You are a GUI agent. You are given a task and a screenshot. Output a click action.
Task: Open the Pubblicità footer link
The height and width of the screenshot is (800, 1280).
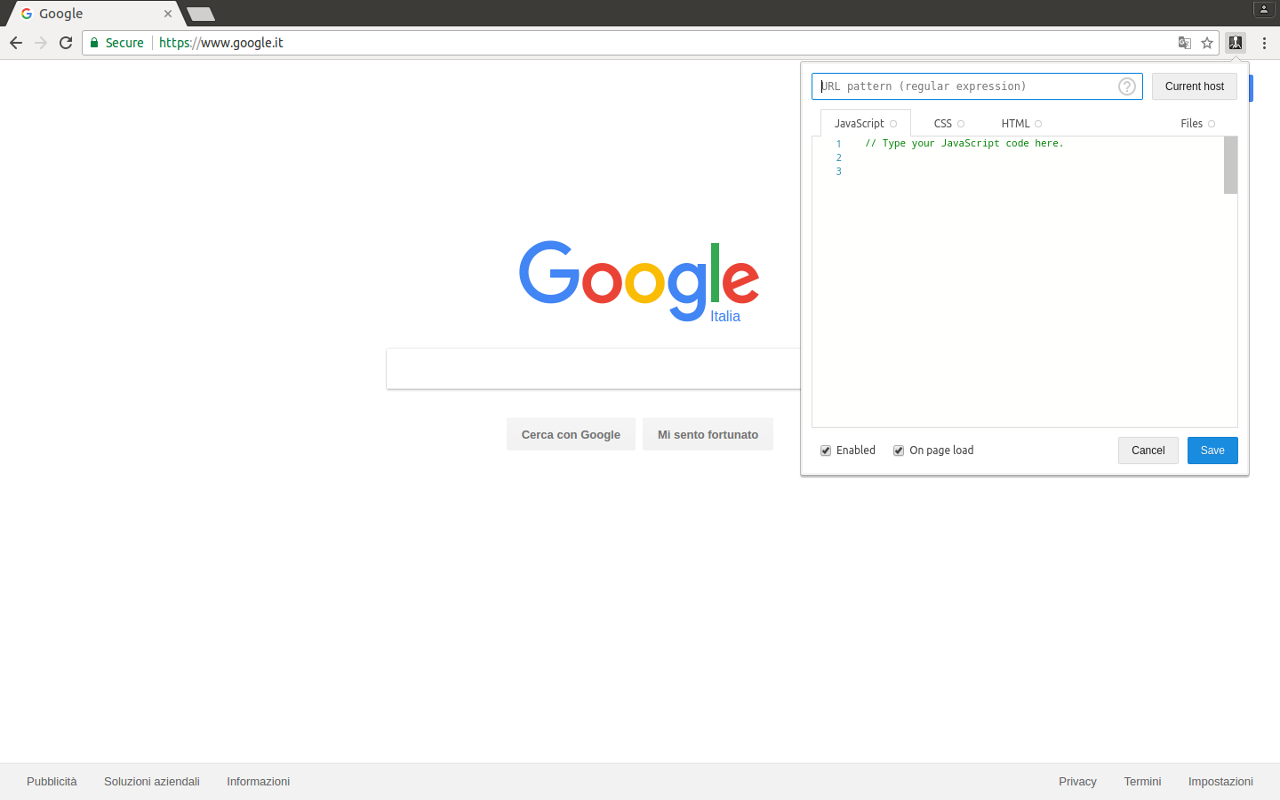tap(52, 782)
